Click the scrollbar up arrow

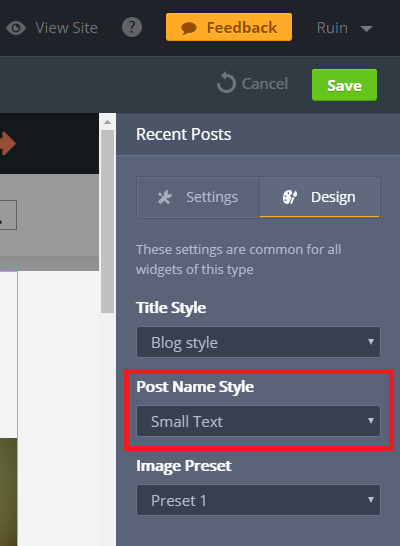[x=108, y=122]
